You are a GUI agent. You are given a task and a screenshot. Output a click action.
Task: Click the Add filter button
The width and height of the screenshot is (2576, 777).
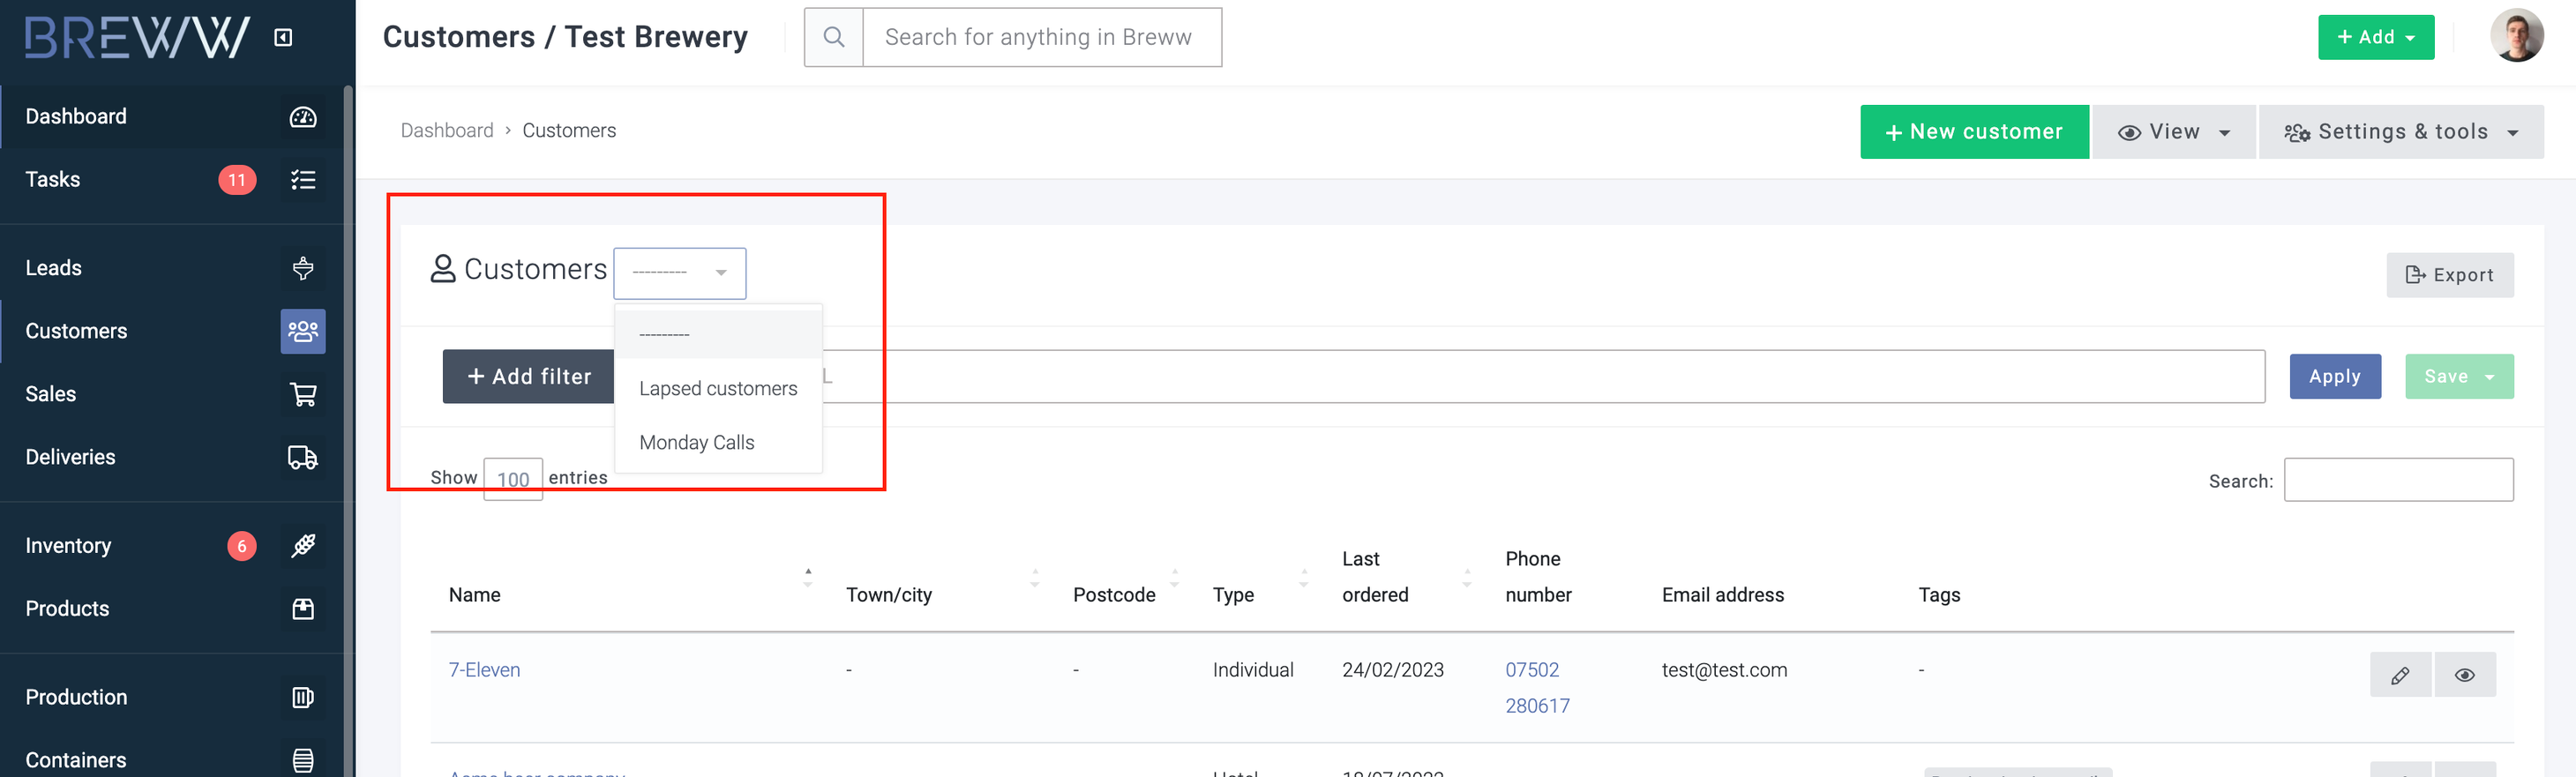point(529,377)
